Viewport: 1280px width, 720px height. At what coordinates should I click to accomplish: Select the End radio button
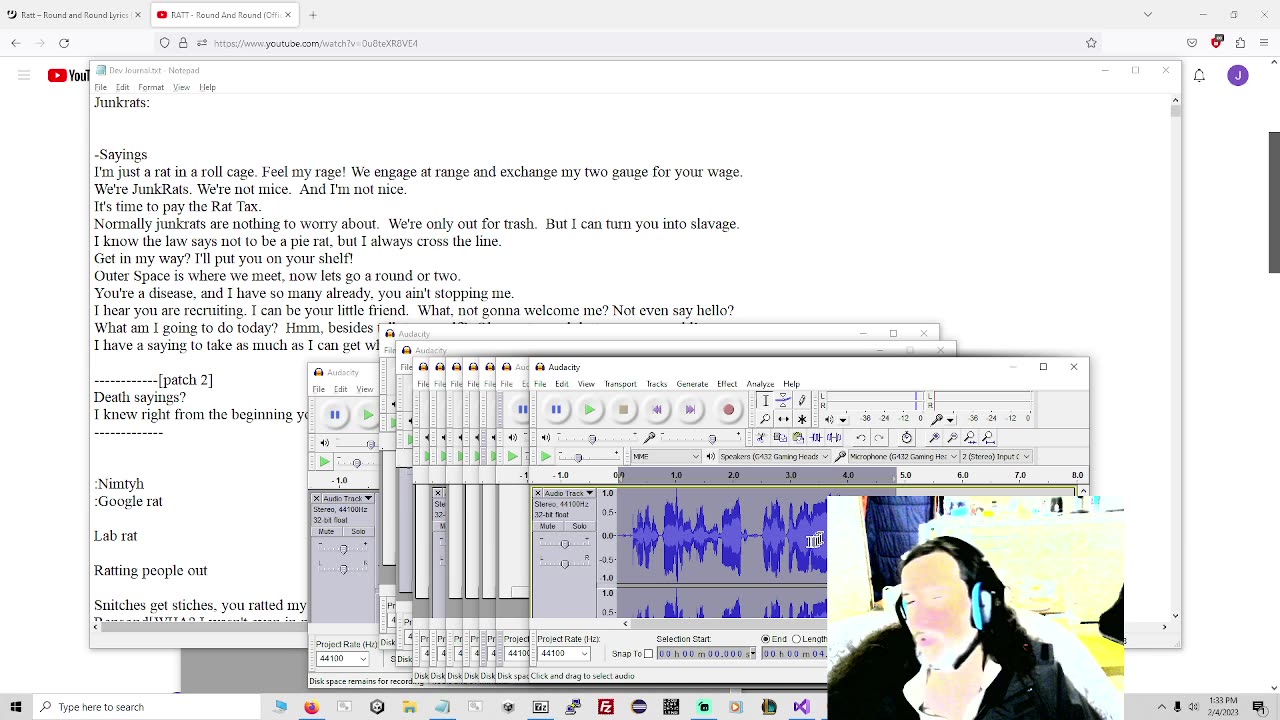[766, 639]
